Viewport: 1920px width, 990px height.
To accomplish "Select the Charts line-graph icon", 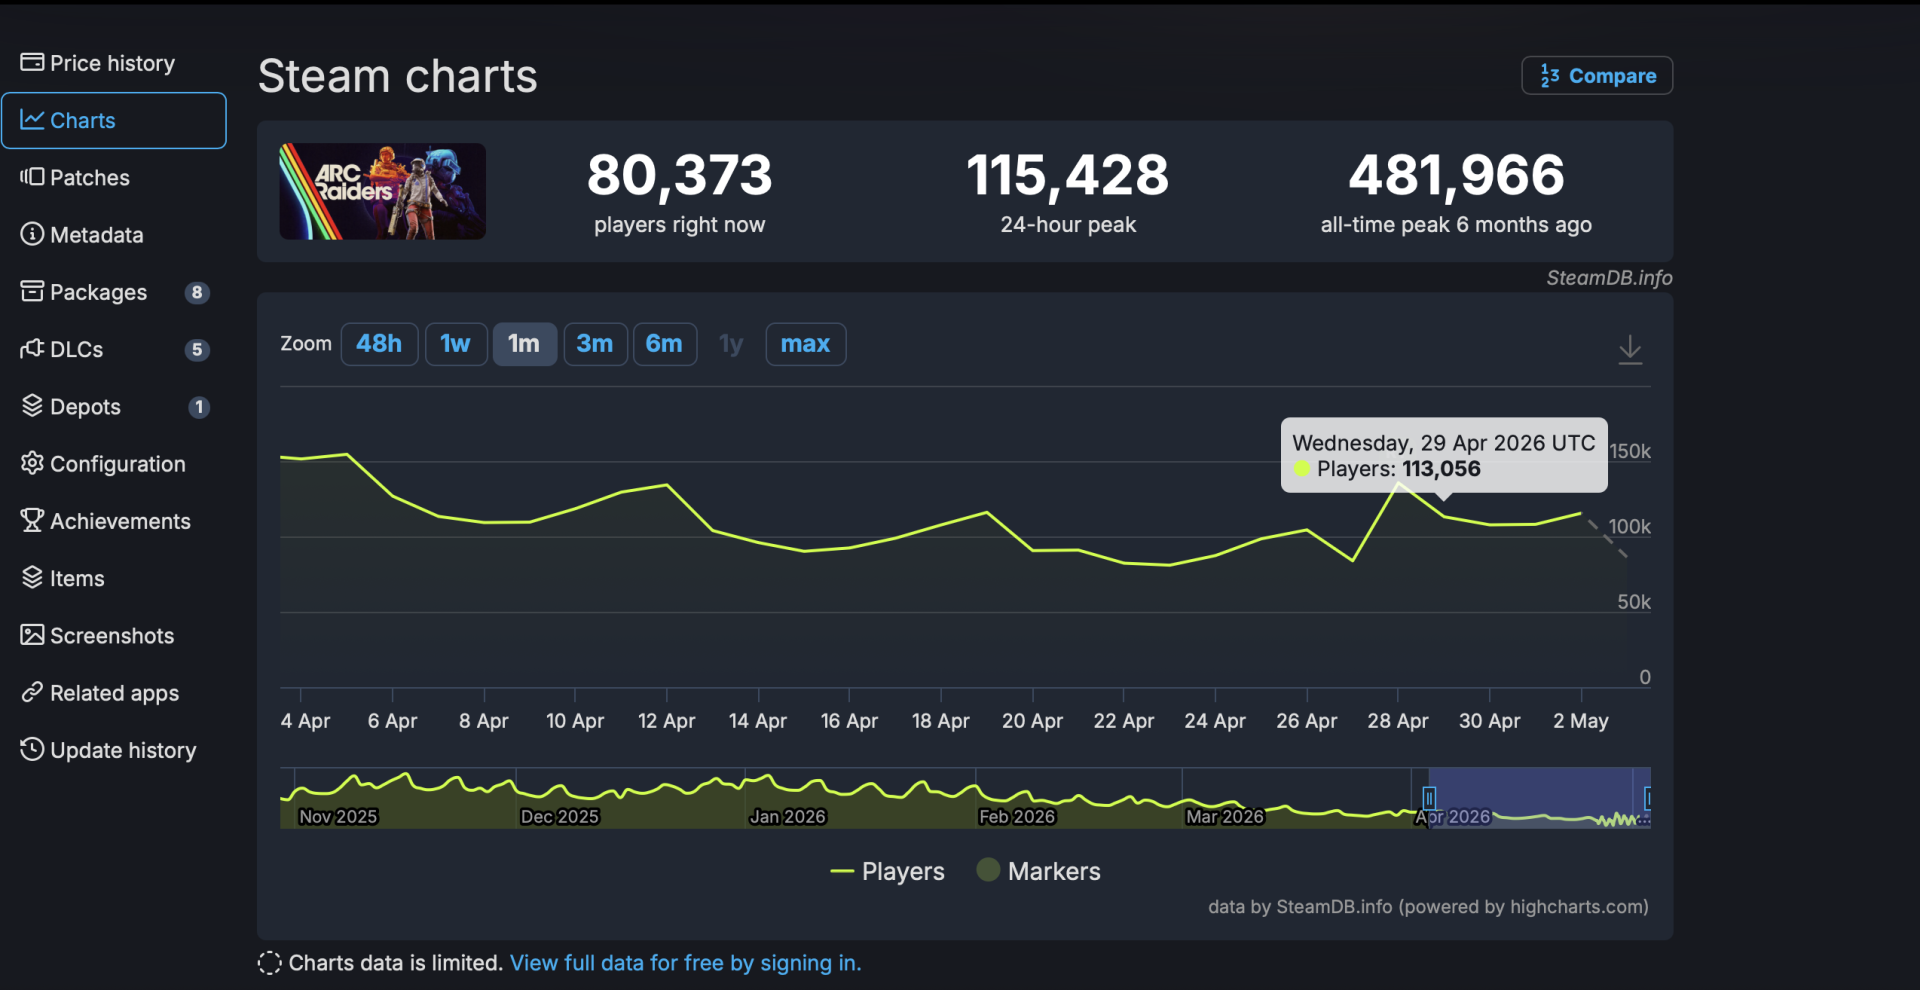I will 32,120.
